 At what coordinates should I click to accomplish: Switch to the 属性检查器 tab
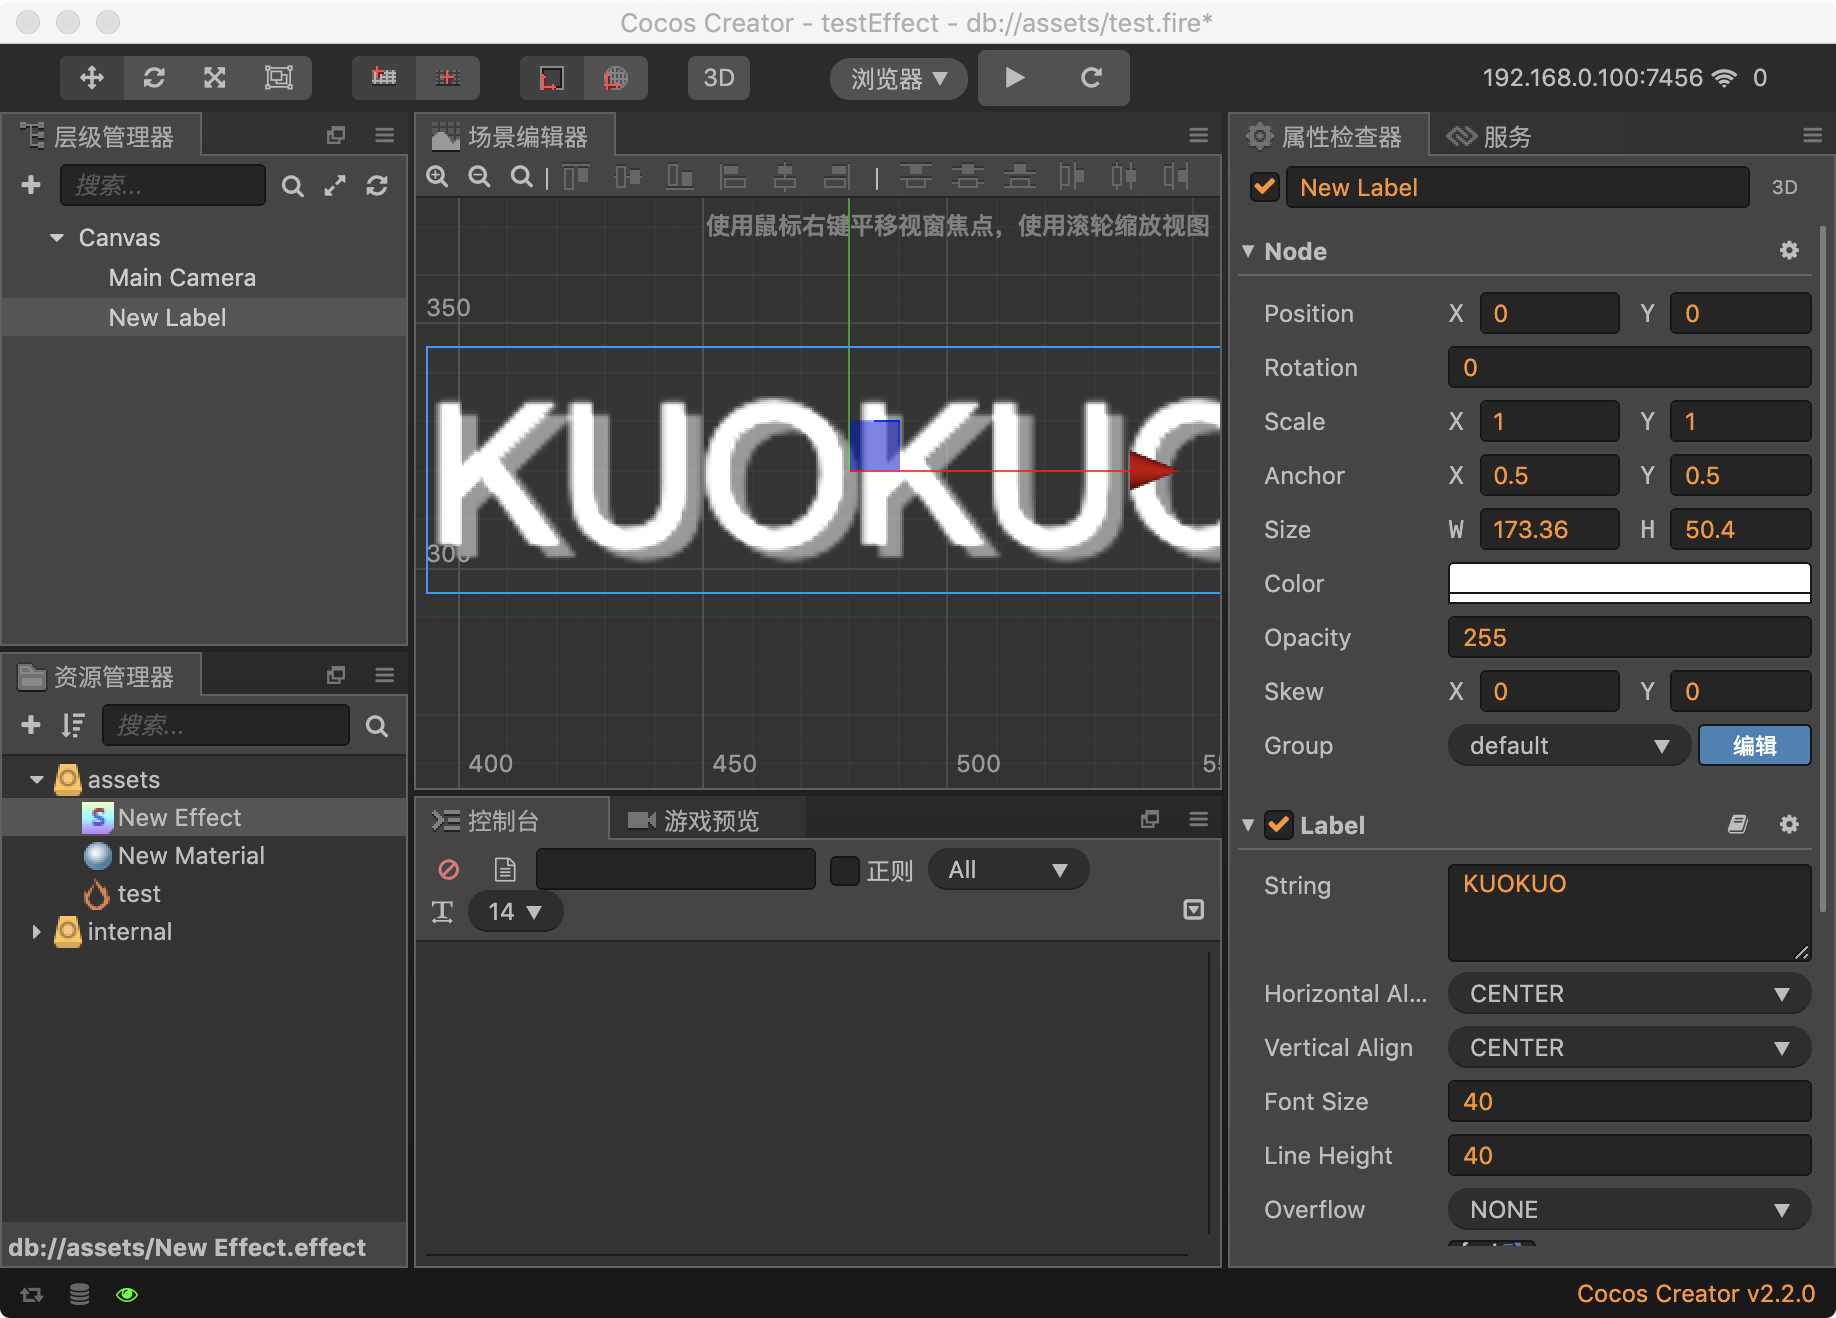[1325, 137]
